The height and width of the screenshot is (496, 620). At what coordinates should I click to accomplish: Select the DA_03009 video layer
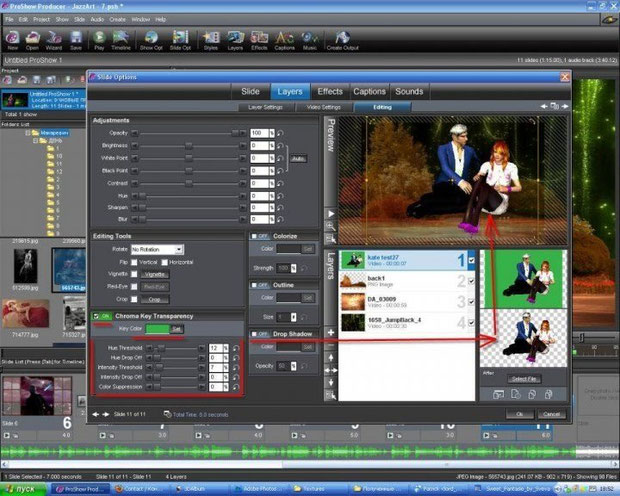click(407, 302)
